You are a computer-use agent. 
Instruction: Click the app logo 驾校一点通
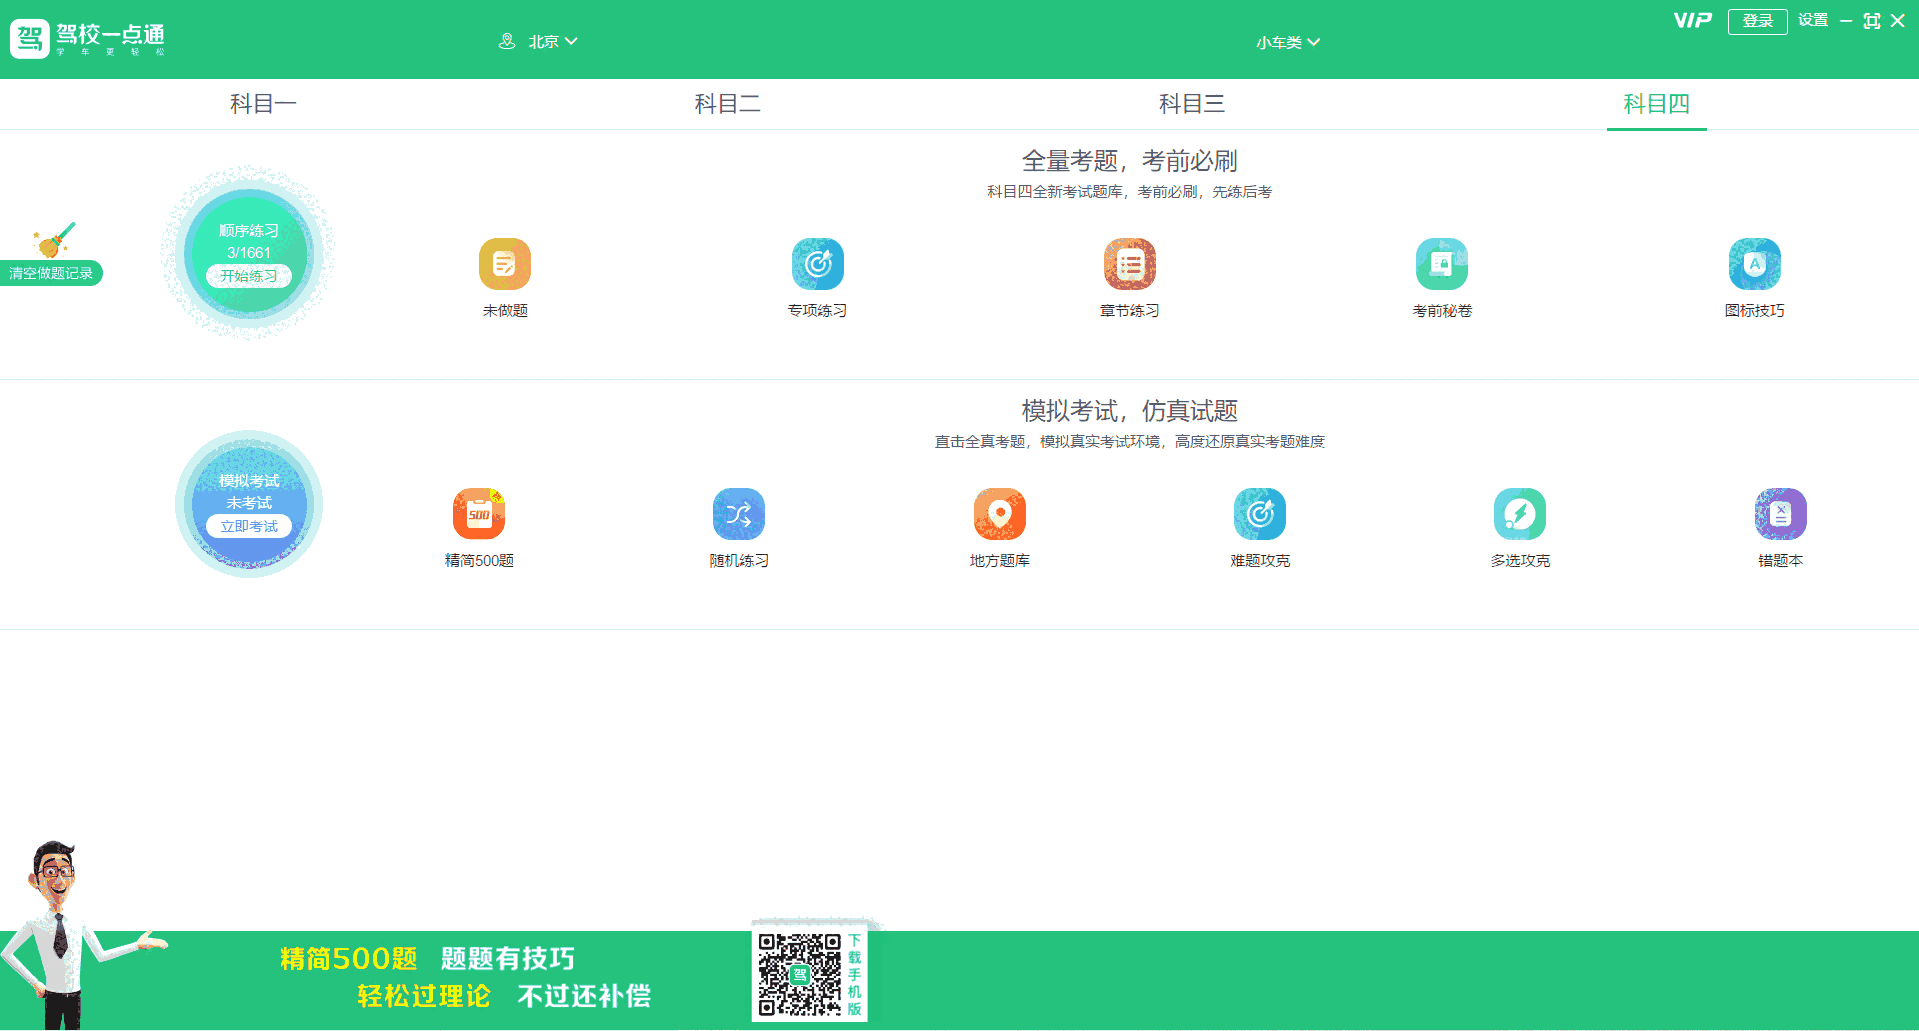pyautogui.click(x=88, y=39)
